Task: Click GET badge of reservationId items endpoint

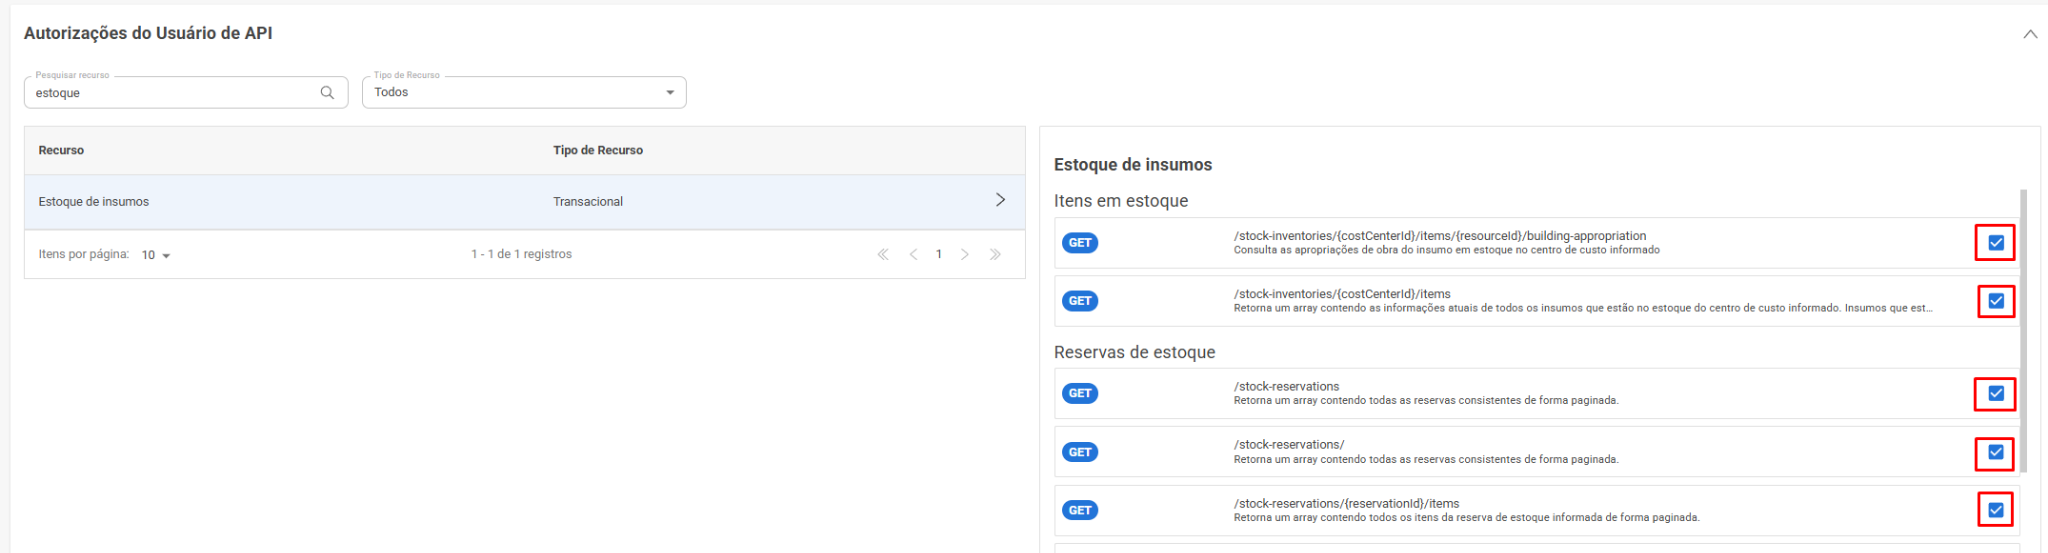Action: (x=1080, y=511)
